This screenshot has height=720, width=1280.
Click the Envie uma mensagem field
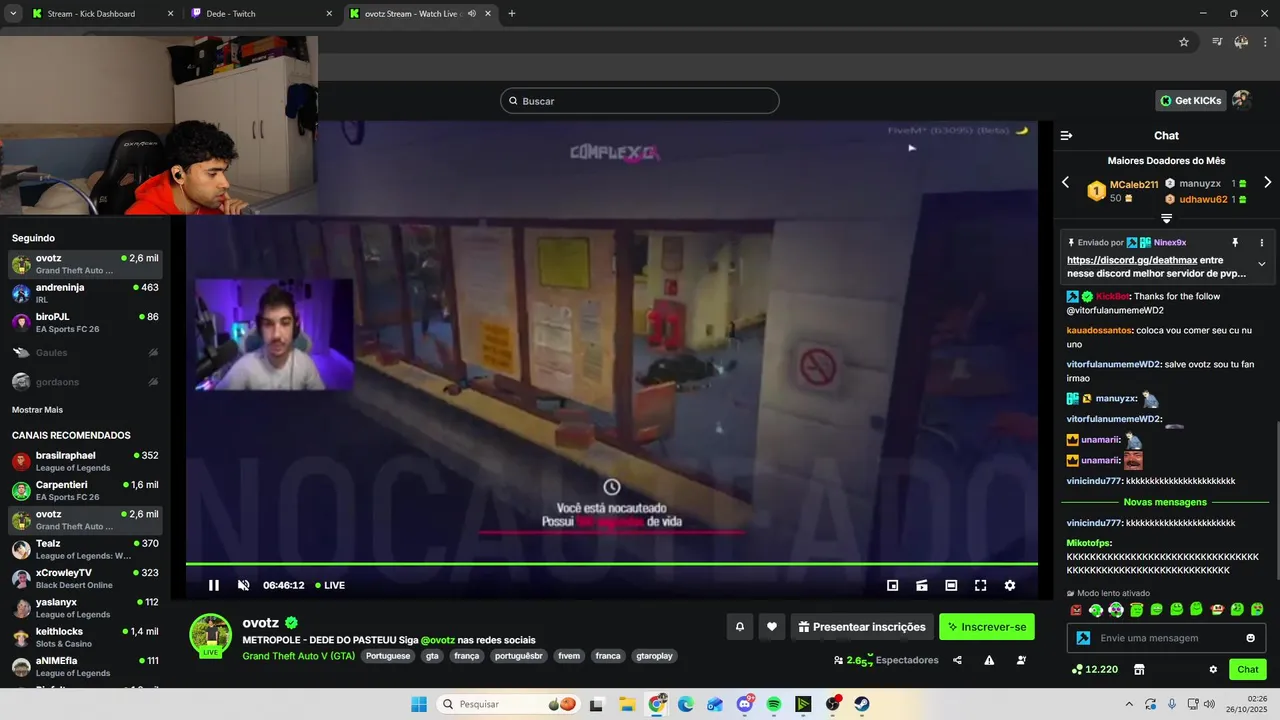point(1165,638)
